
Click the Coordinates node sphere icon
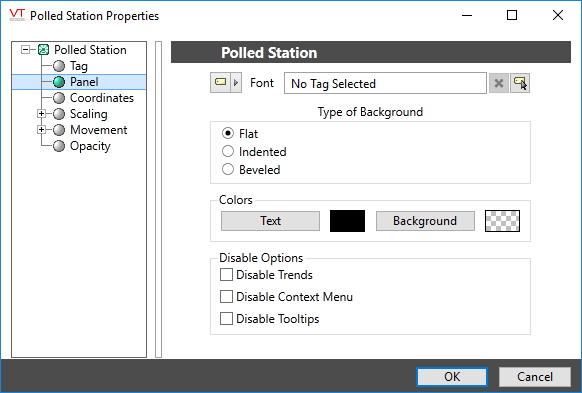[x=59, y=98]
